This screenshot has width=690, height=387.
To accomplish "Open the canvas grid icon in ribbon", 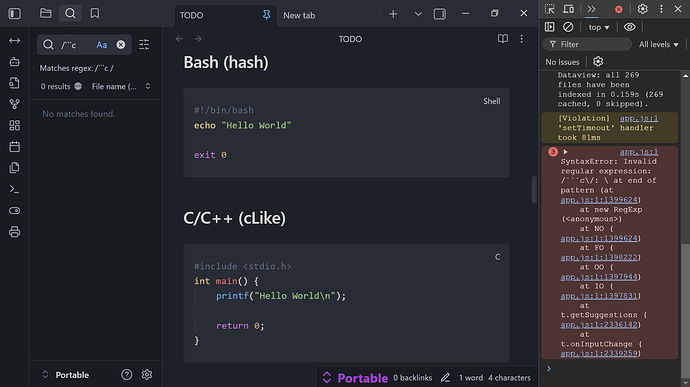I will pos(15,125).
